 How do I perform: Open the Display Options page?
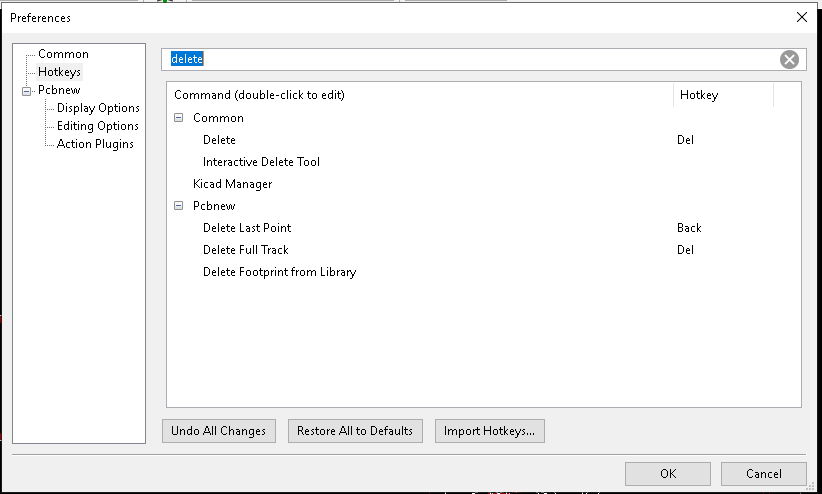[x=98, y=108]
